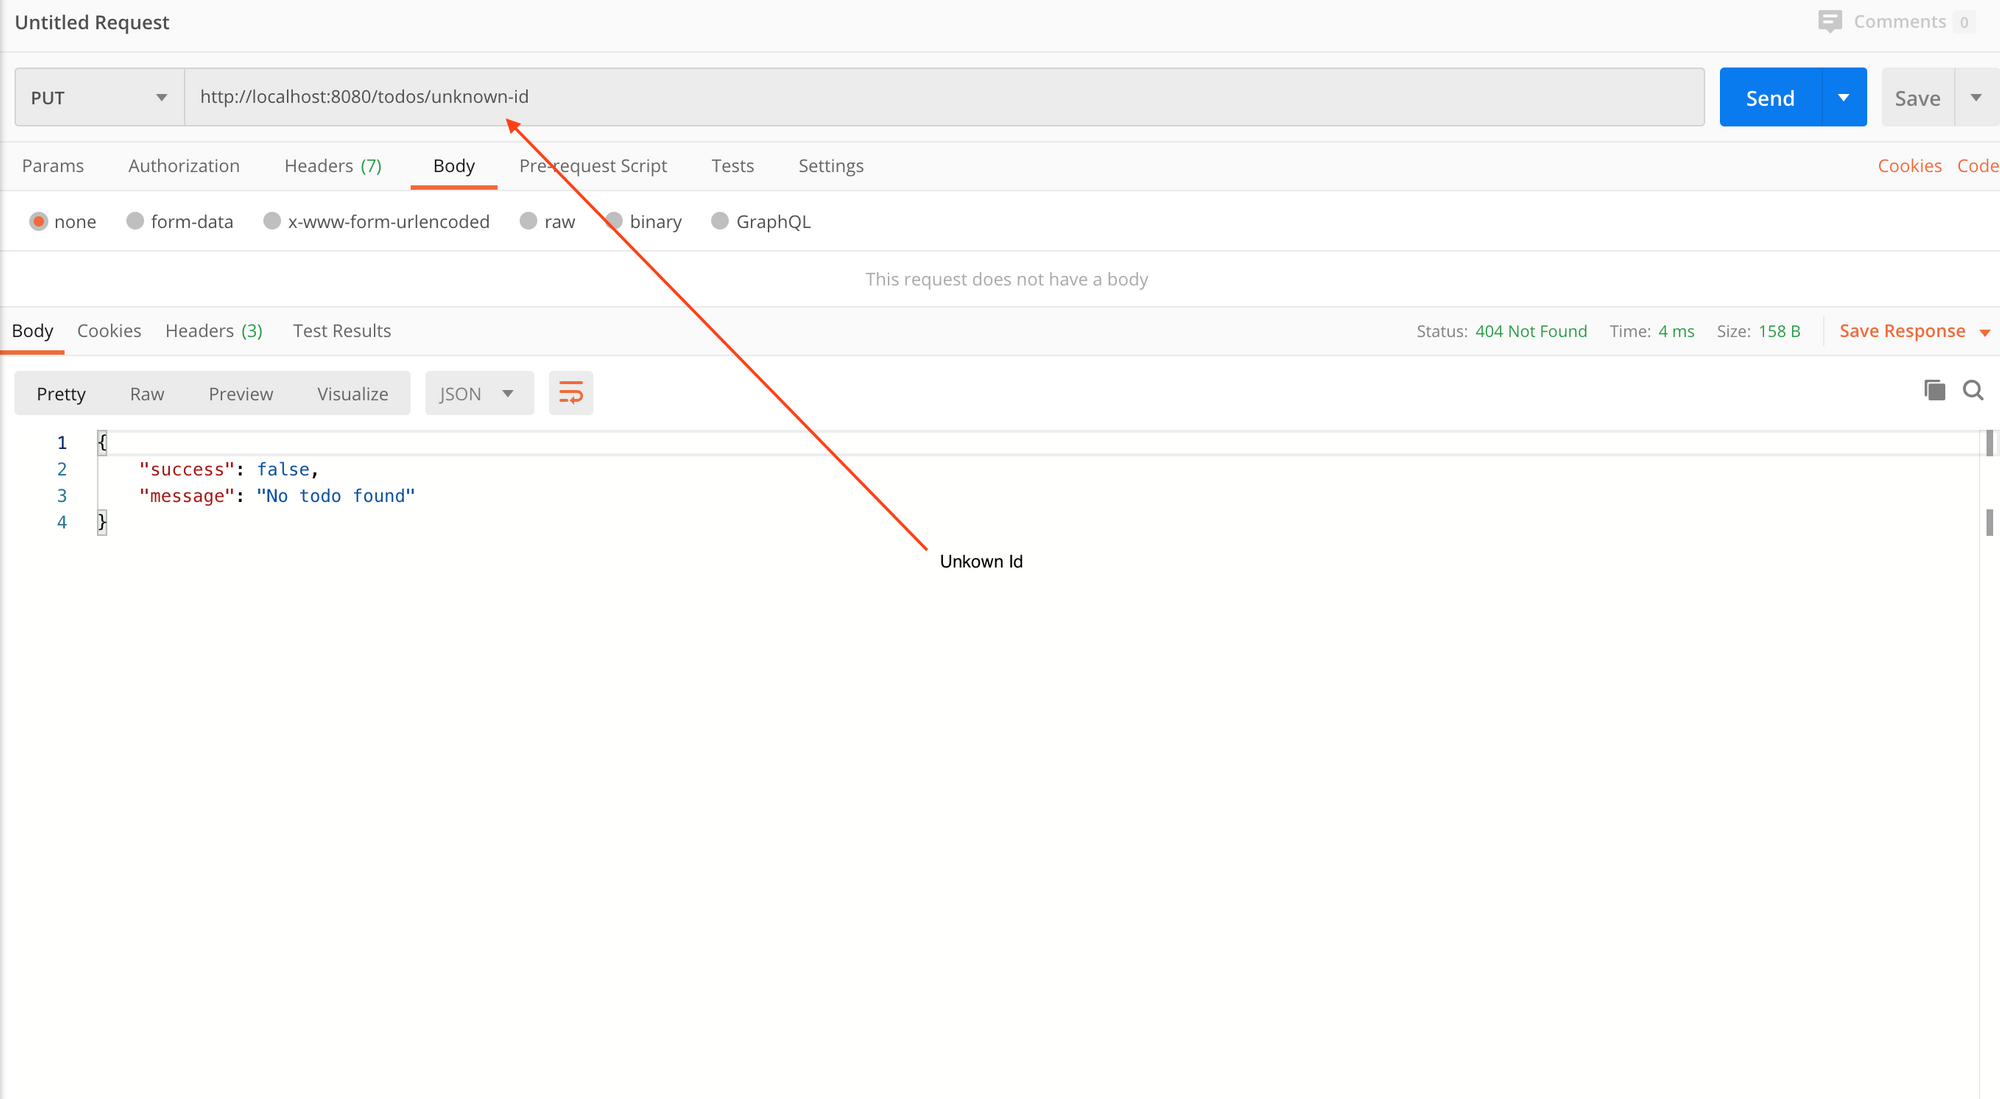Copy response using the copy icon
This screenshot has height=1099, width=2000.
pyautogui.click(x=1934, y=390)
